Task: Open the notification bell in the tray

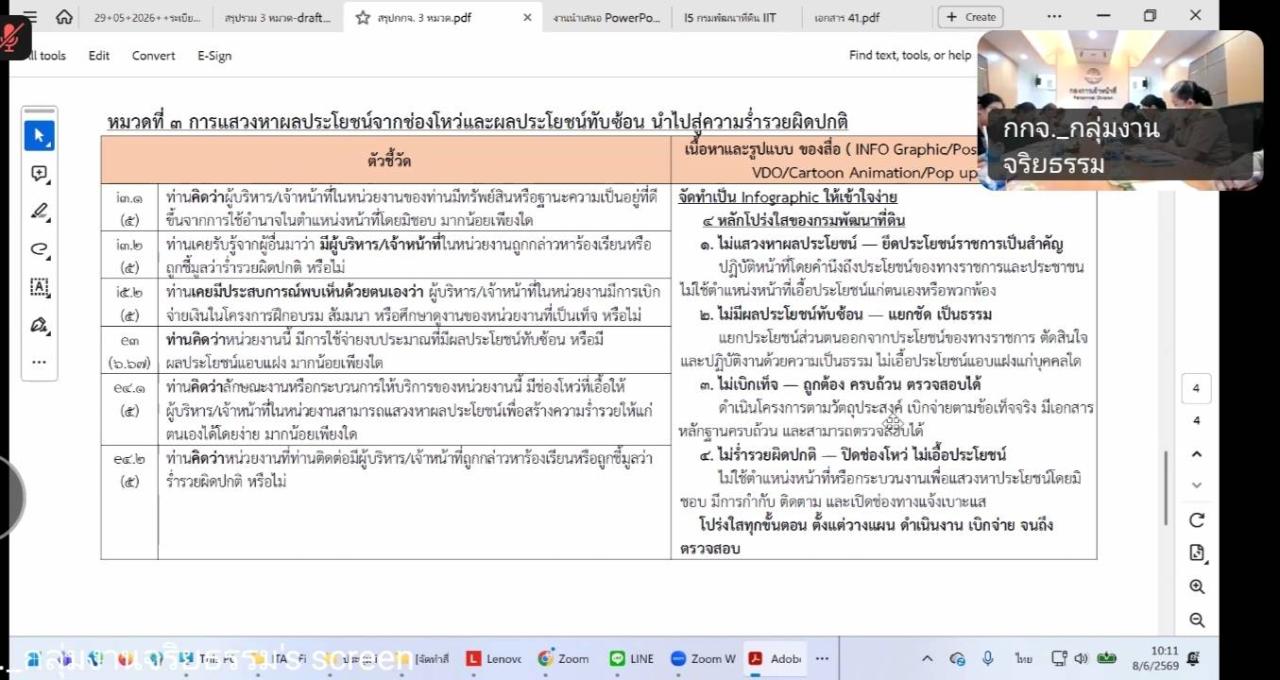Action: pyautogui.click(x=1193, y=658)
